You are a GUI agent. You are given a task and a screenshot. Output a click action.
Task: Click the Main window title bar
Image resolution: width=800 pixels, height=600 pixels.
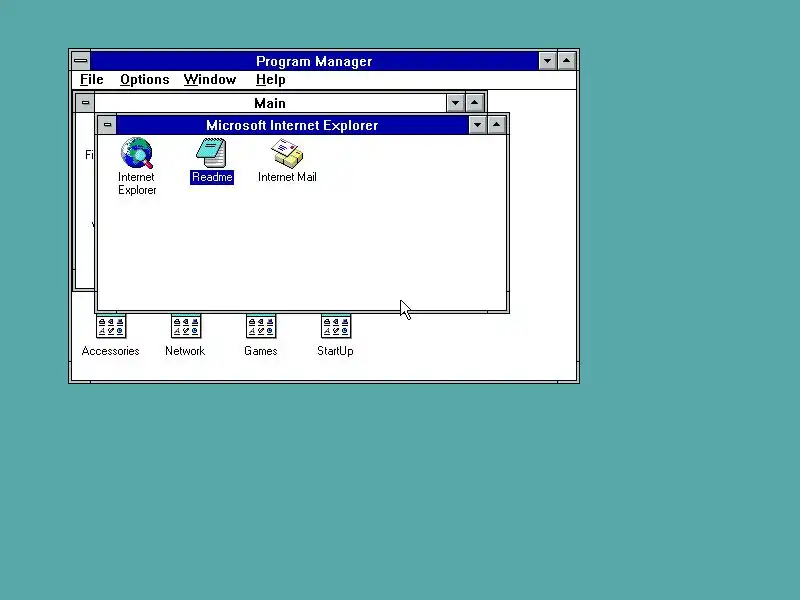(x=270, y=103)
